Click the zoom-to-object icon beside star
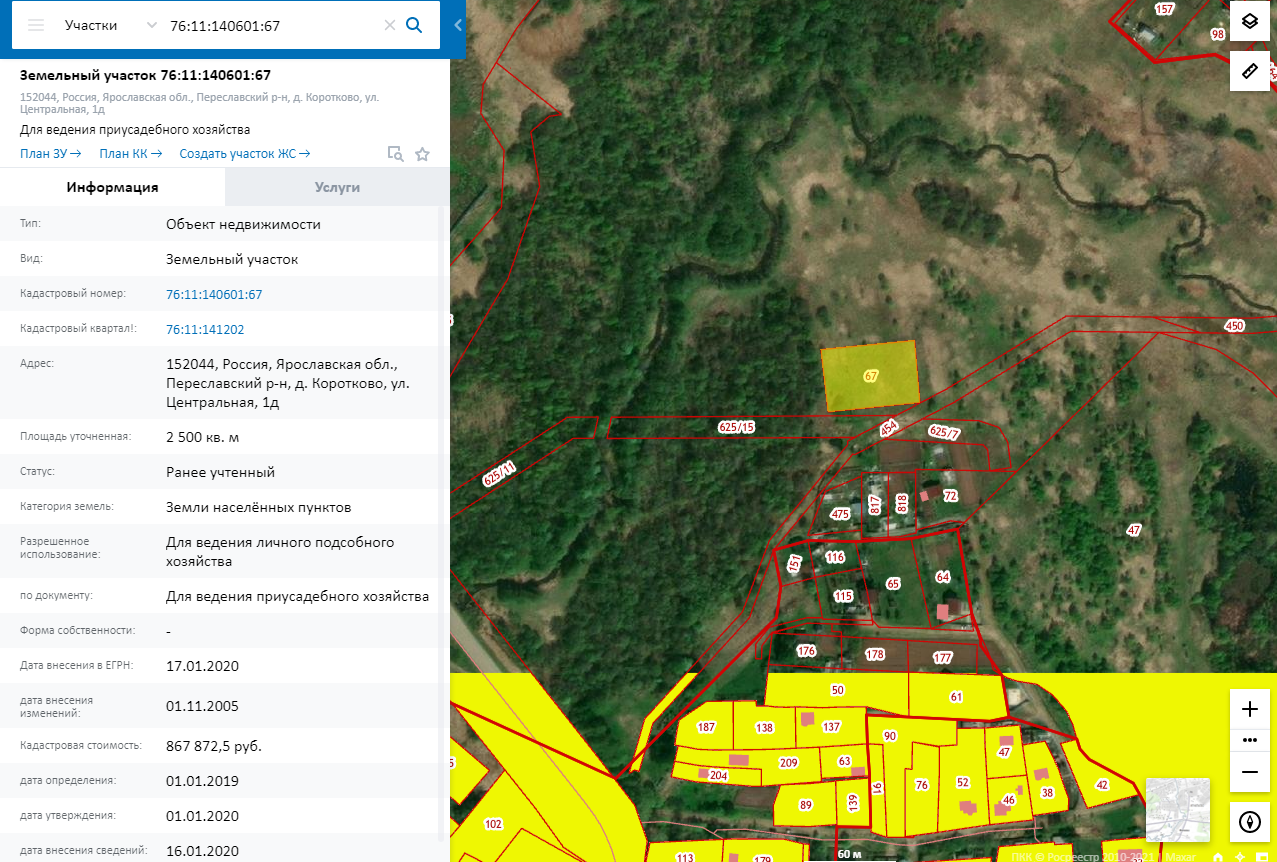Image resolution: width=1277 pixels, height=862 pixels. click(x=396, y=154)
